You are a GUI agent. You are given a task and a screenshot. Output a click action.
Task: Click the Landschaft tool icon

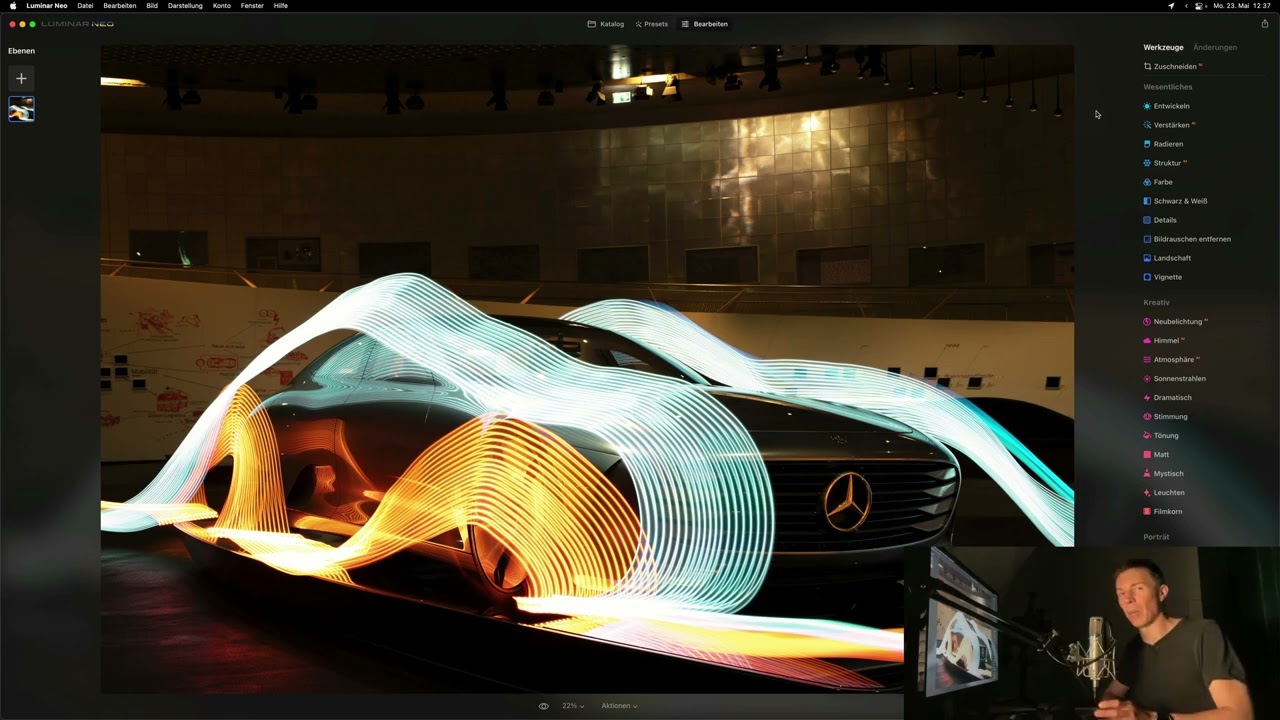point(1147,258)
